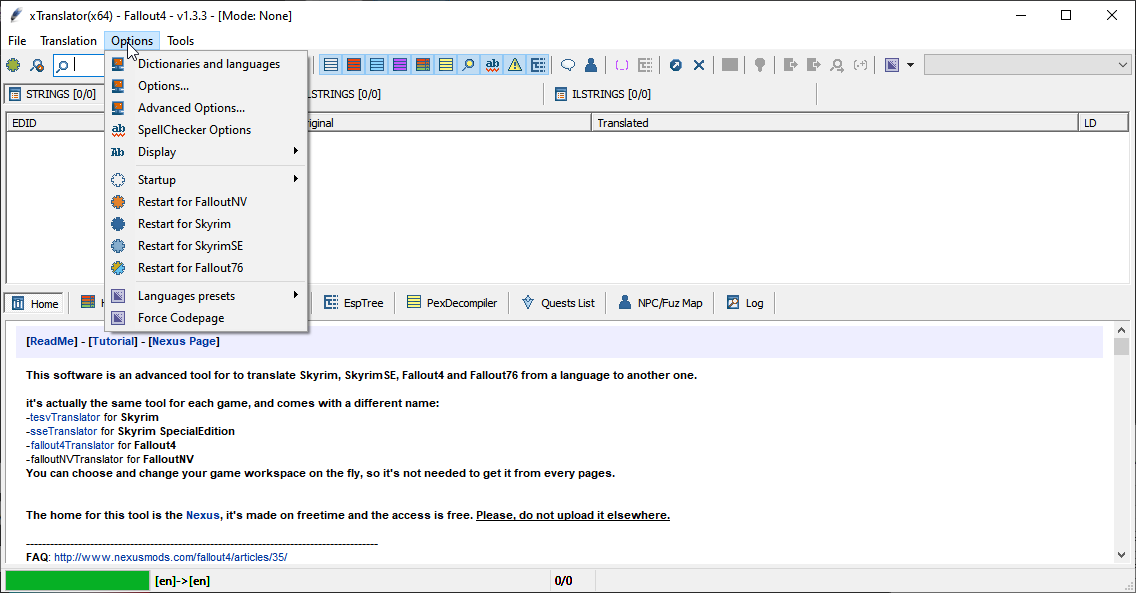Click the first gray export arrow icon
The height and width of the screenshot is (593, 1136).
pyautogui.click(x=790, y=65)
